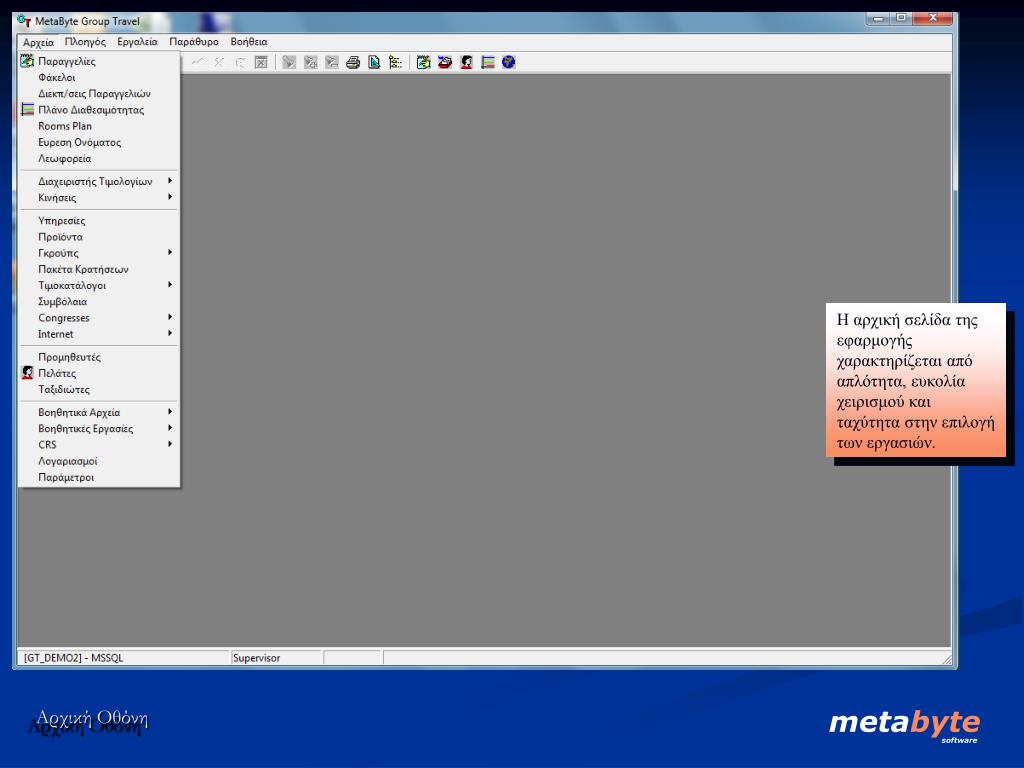
Task: Expand the Congresses submenu
Action: [x=99, y=318]
